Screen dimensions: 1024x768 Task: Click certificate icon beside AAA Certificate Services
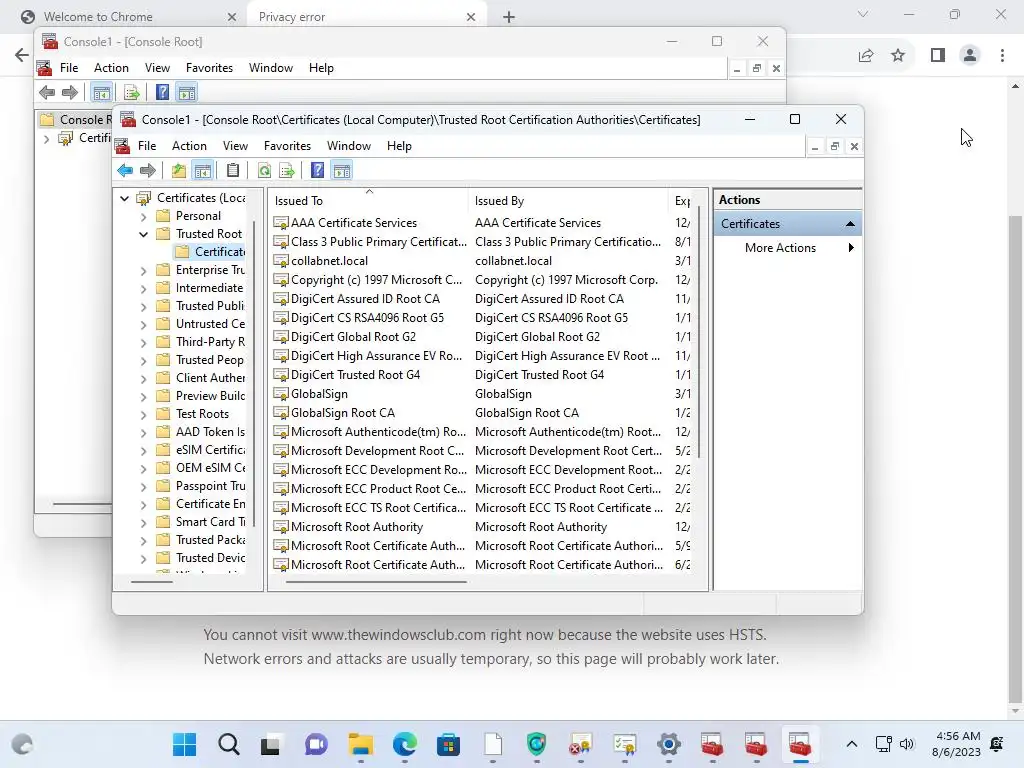click(x=281, y=223)
